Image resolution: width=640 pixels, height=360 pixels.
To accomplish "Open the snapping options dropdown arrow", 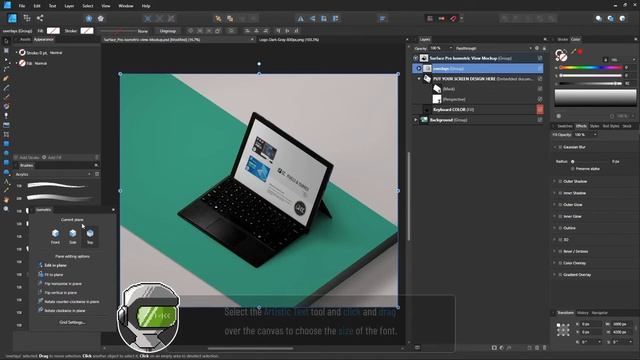I will pos(462,18).
